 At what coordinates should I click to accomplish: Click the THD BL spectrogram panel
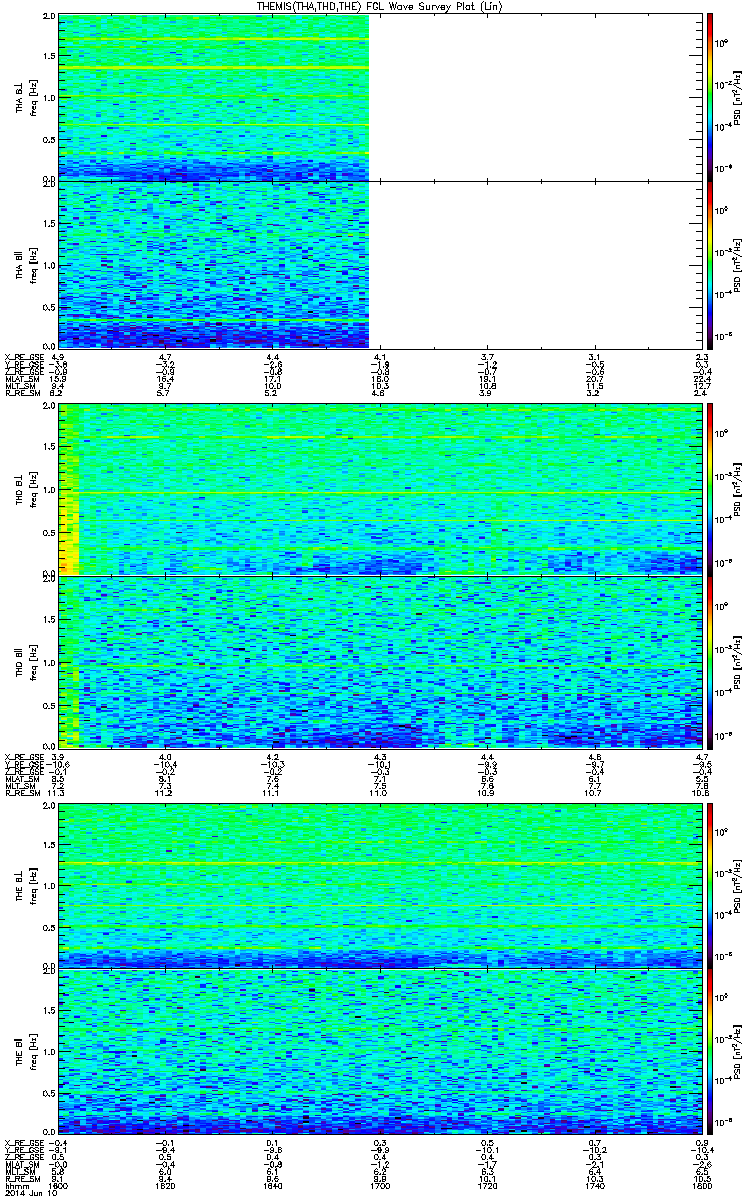click(x=378, y=489)
